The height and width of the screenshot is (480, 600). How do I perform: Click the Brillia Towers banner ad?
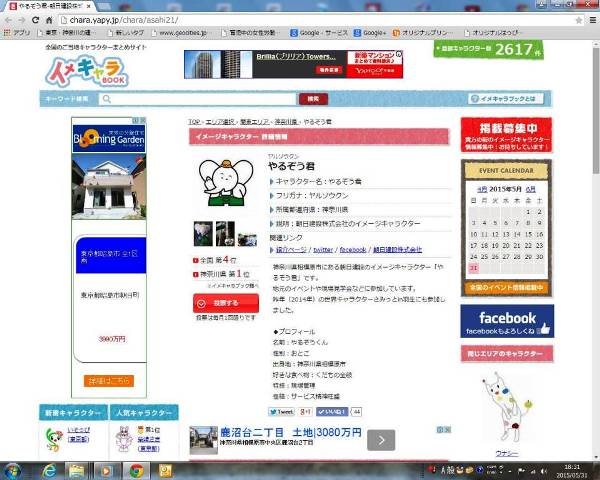(293, 64)
